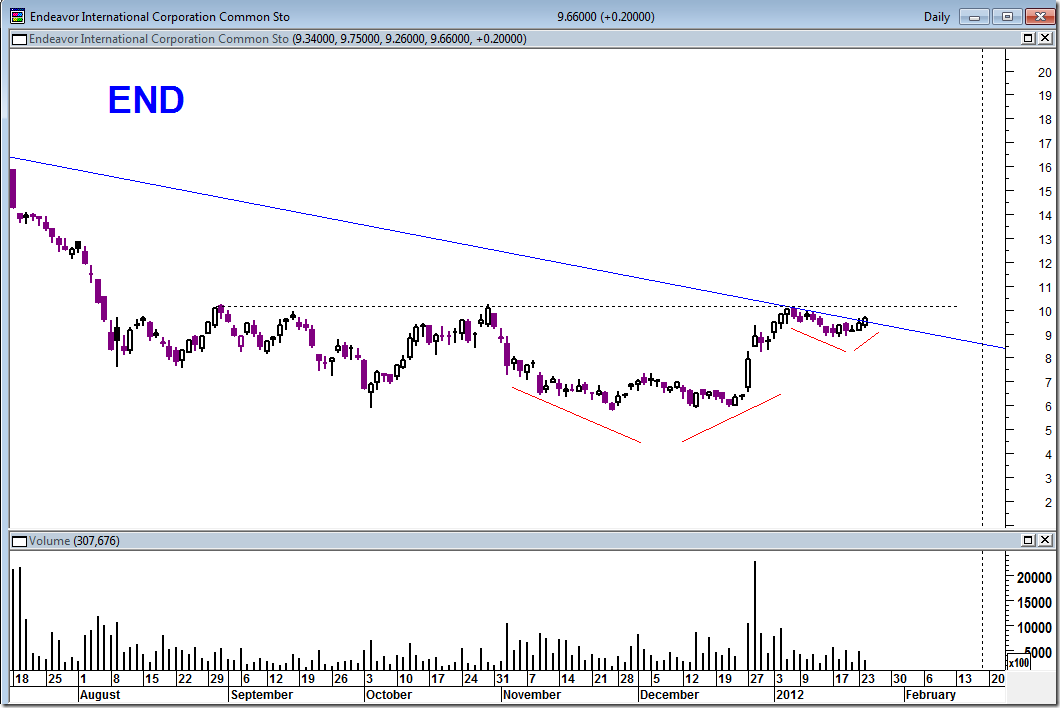
Task: Click the October month label
Action: coord(389,694)
